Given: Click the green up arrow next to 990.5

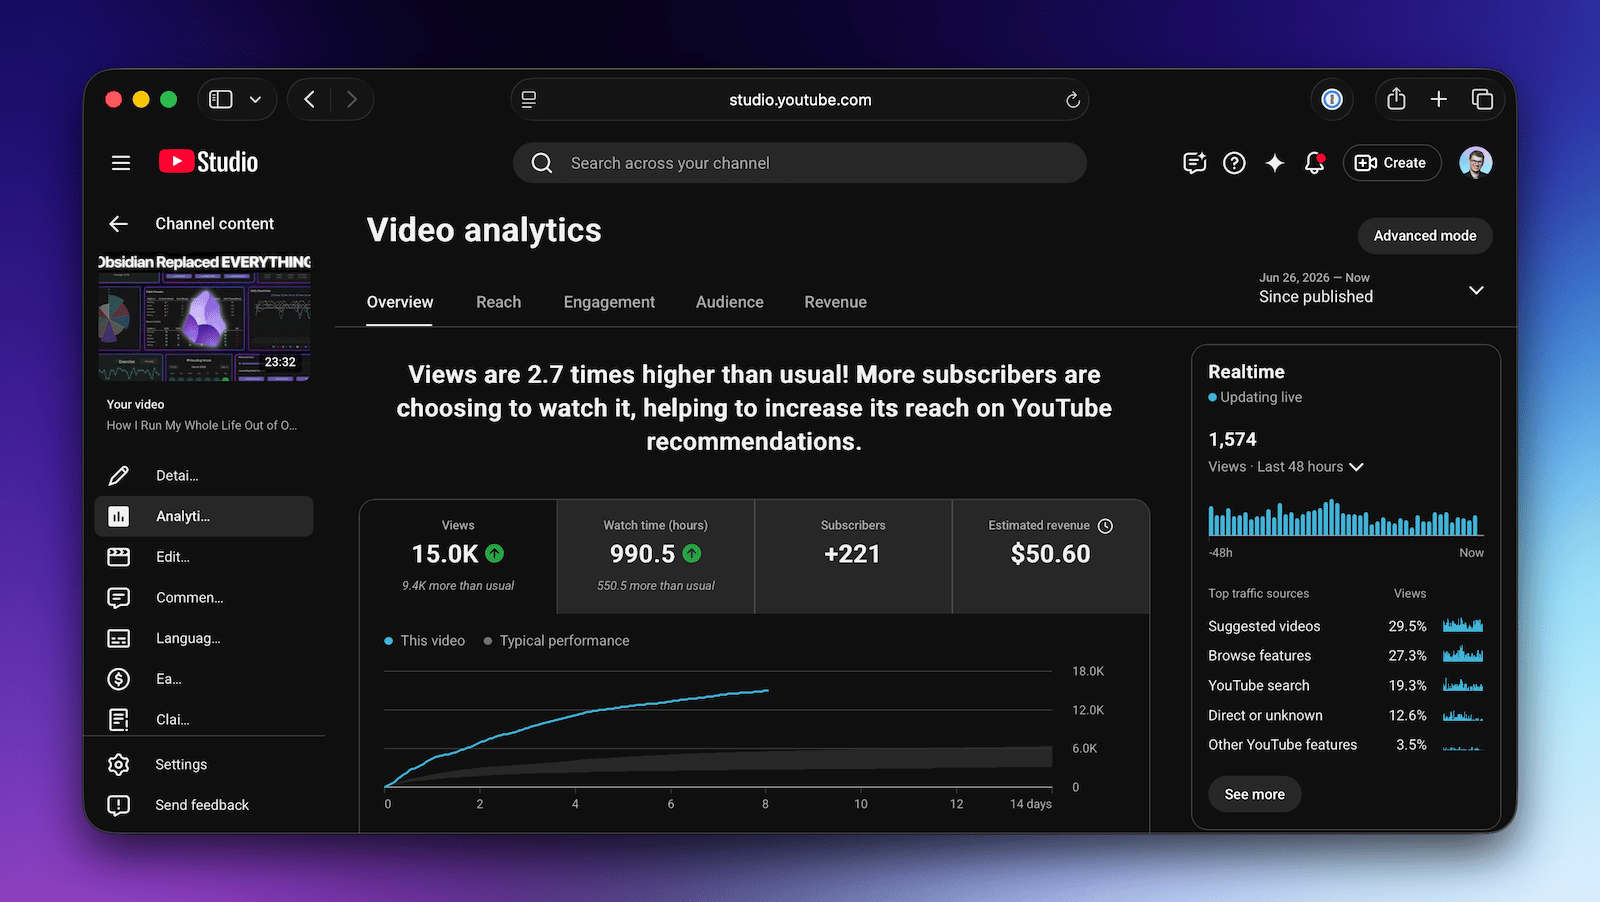Looking at the screenshot, I should tap(692, 553).
